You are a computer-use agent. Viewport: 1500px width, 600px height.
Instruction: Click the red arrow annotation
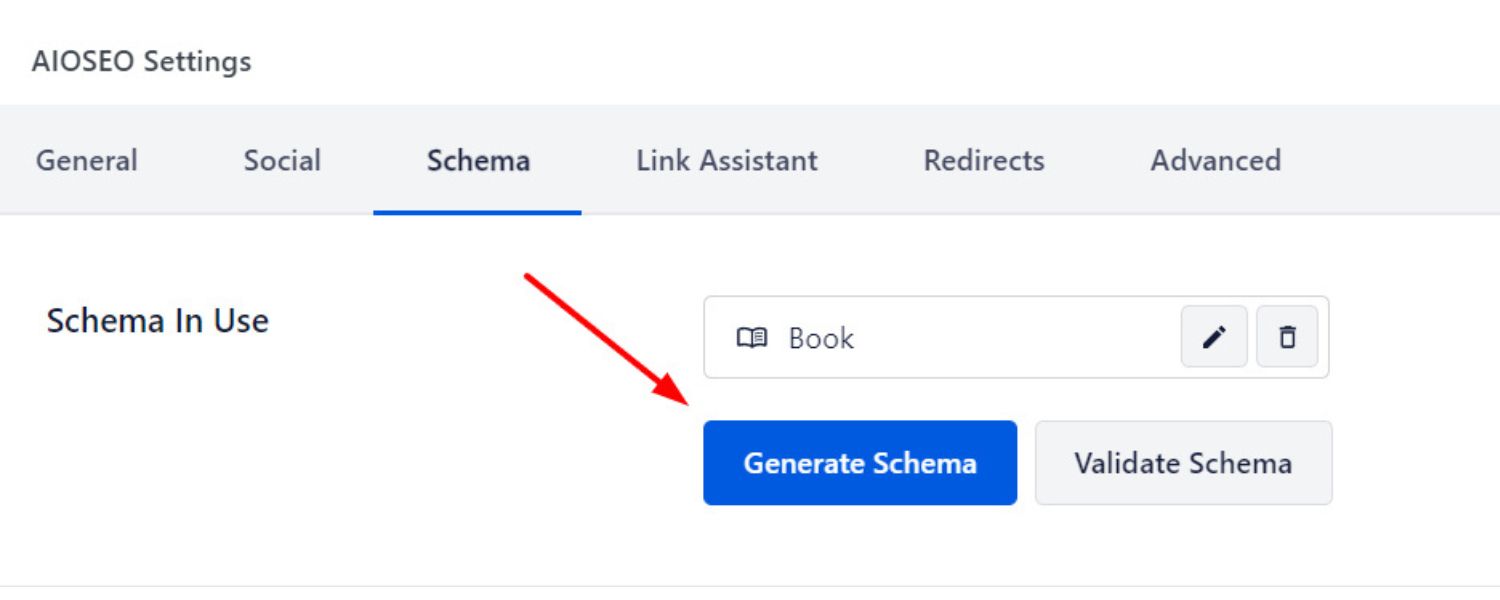[x=600, y=335]
